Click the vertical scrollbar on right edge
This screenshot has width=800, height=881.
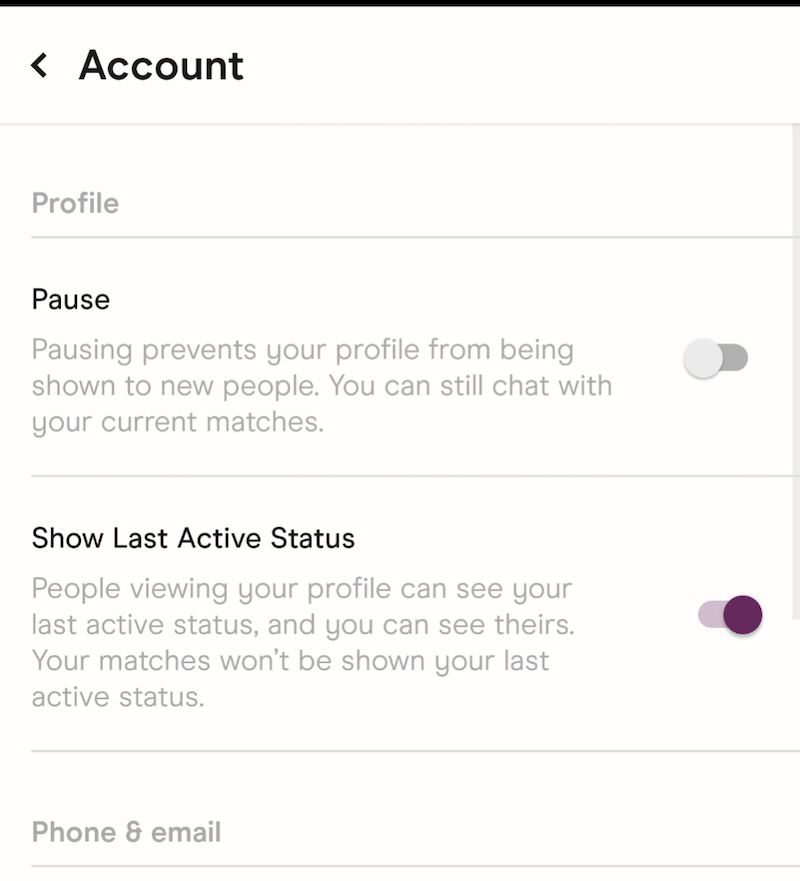point(795,370)
